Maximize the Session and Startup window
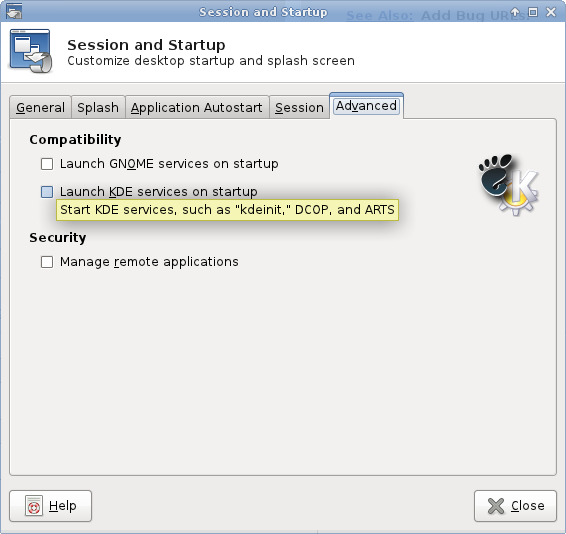 533,12
